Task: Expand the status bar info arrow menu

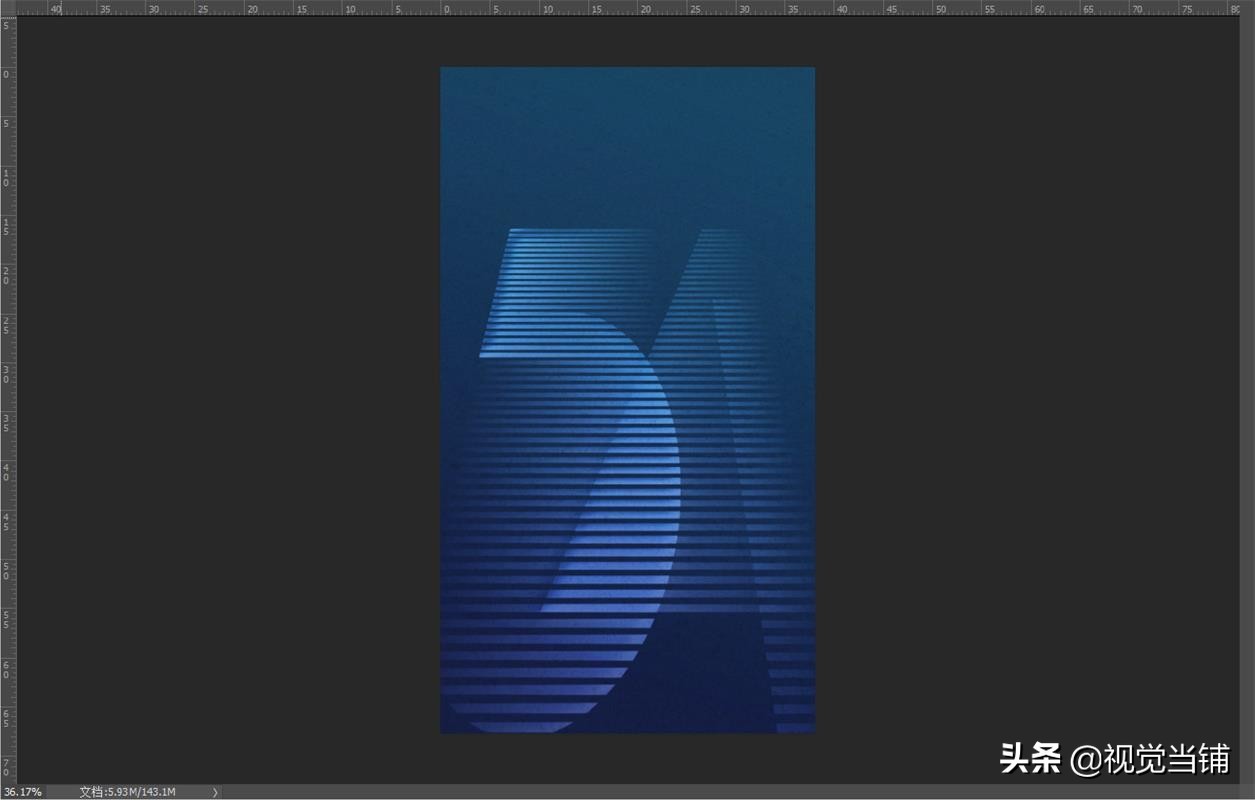Action: click(x=215, y=792)
